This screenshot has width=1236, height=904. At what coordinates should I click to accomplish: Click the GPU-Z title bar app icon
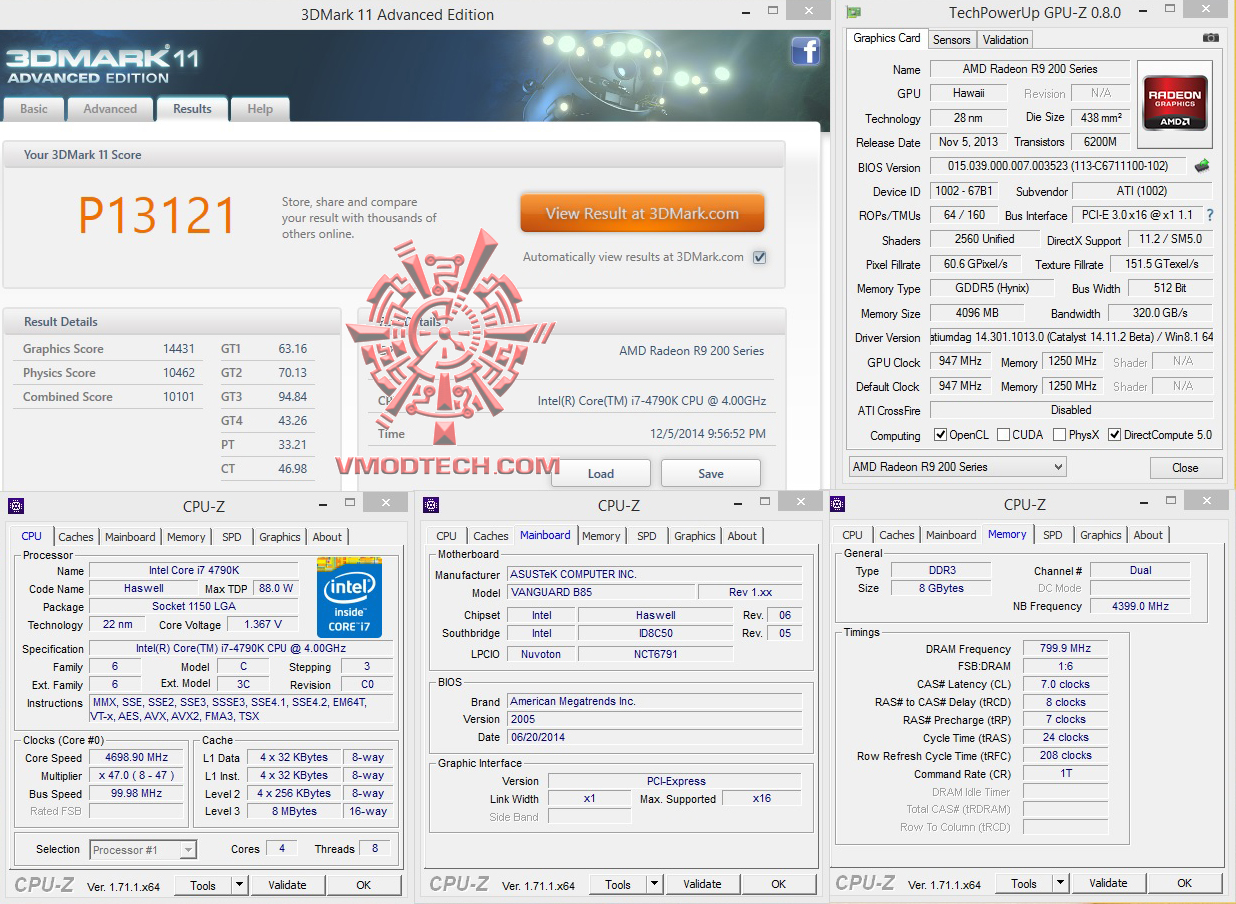(853, 12)
